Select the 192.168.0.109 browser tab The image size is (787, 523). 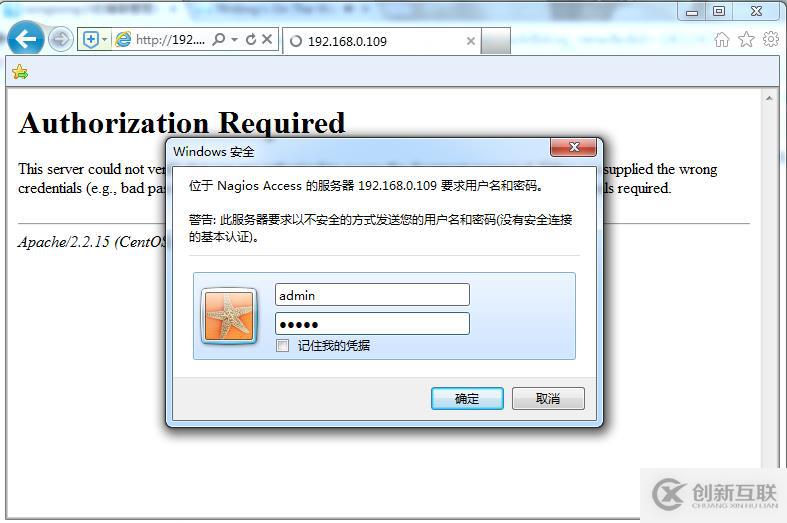click(x=381, y=41)
